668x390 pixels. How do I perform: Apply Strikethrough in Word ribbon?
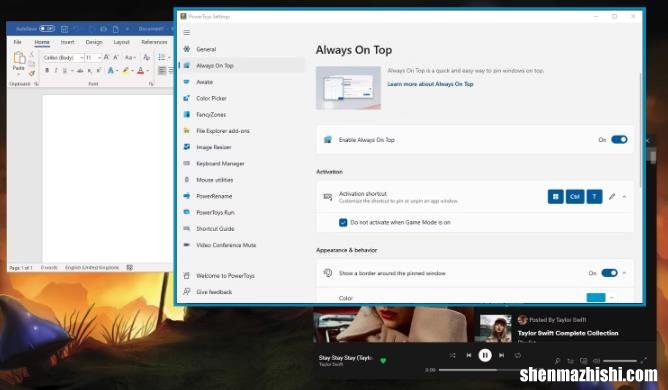coord(80,70)
